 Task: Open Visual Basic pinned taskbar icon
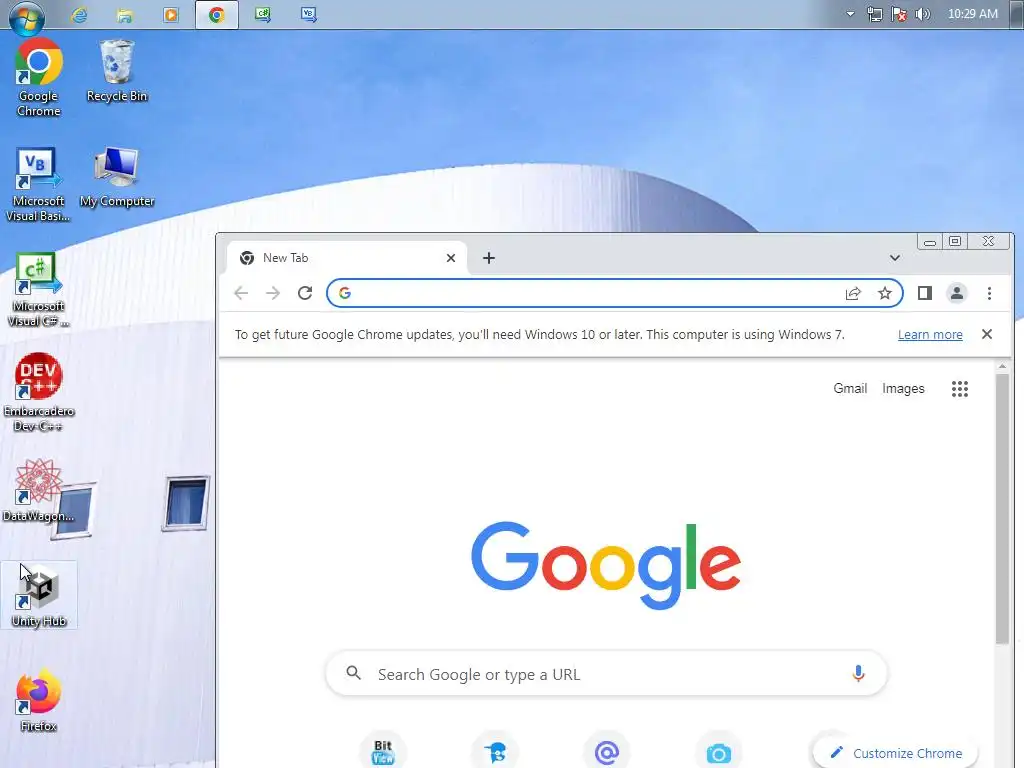308,14
